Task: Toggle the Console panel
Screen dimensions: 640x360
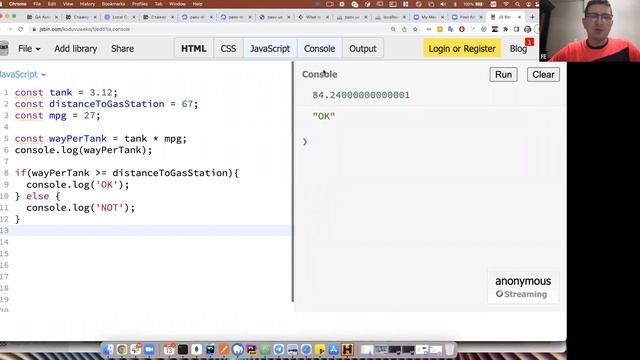Action: [x=319, y=49]
